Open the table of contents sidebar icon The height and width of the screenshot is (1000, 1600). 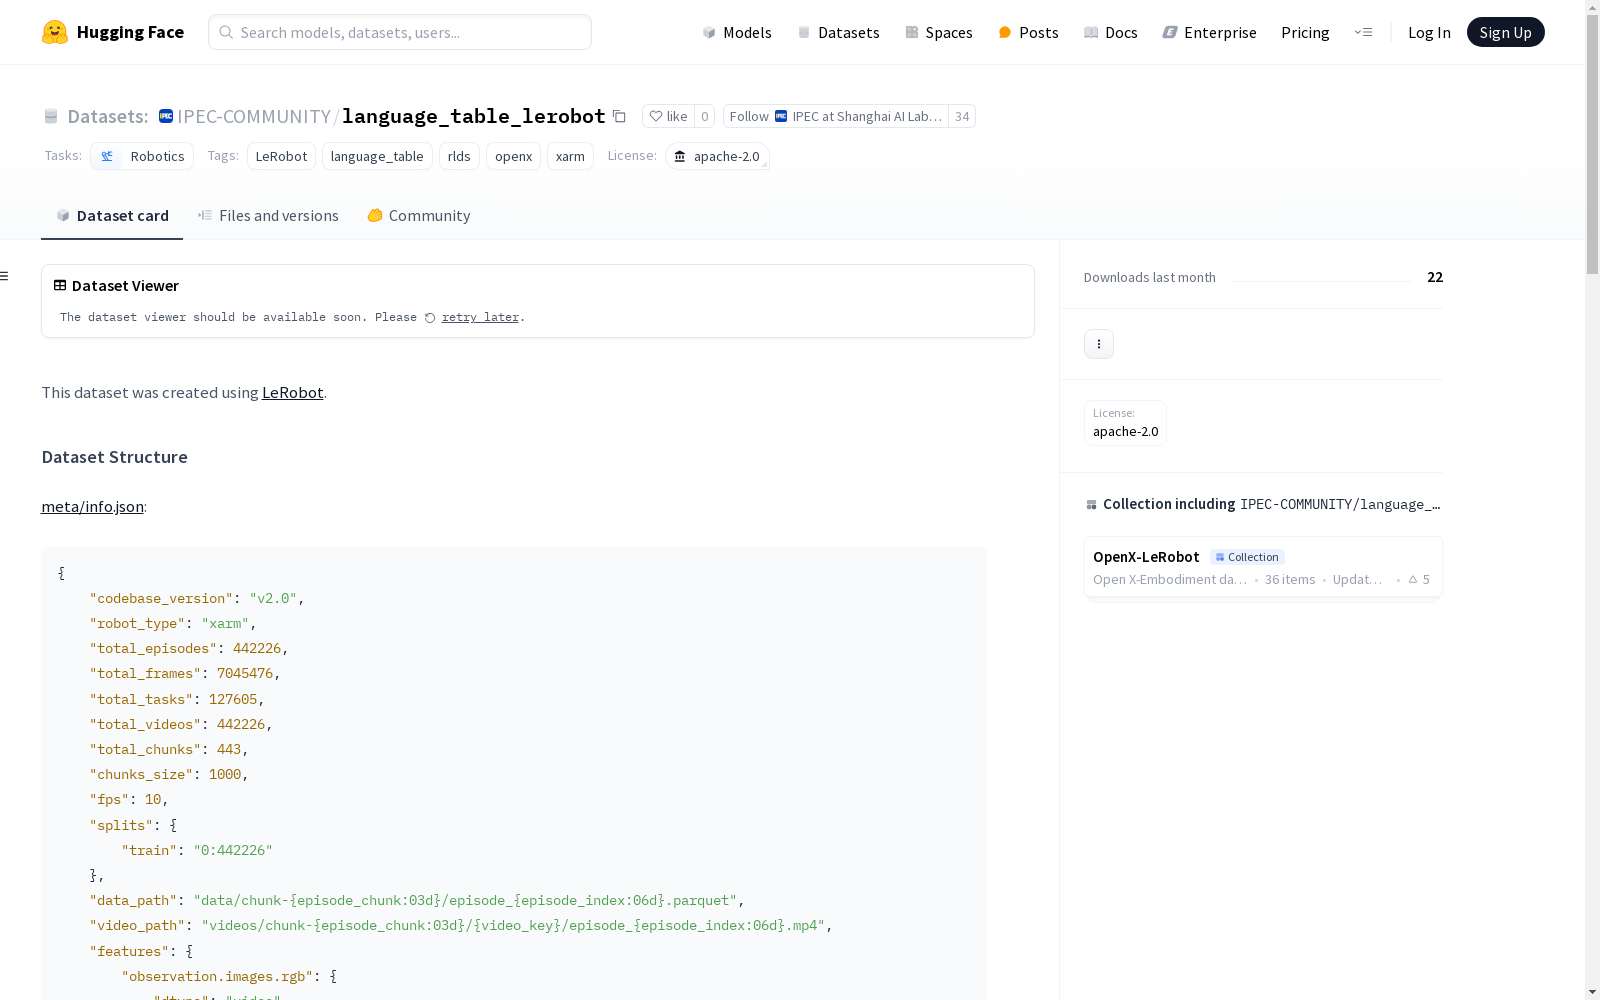[x=5, y=276]
